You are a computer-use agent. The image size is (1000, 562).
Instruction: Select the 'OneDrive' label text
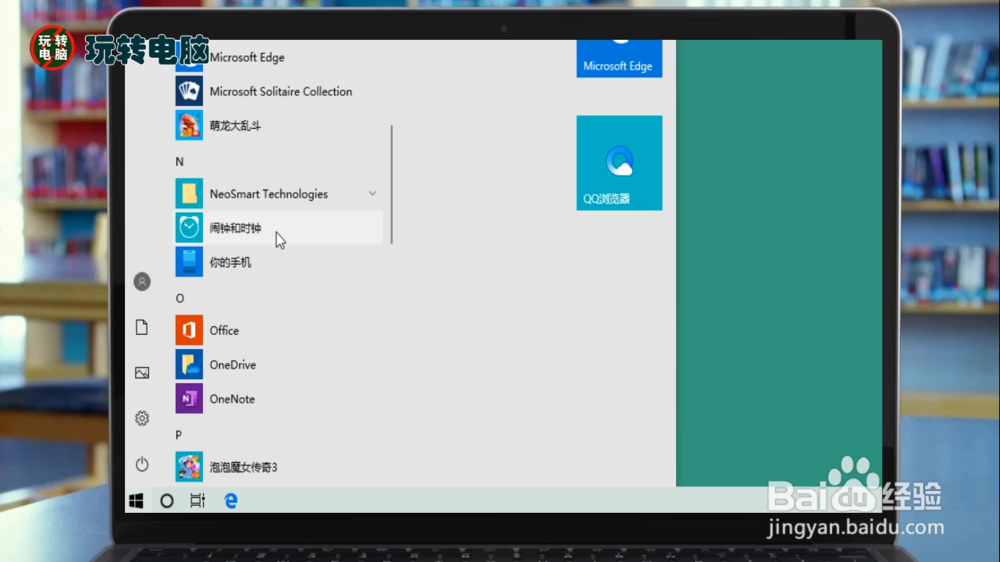point(233,365)
